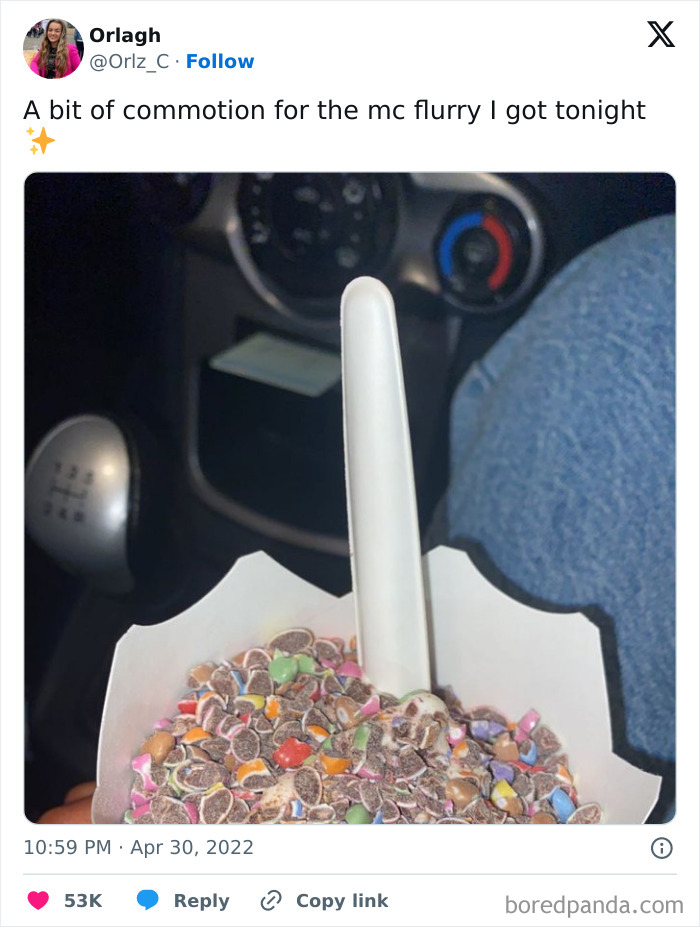
Task: Click the boredpanda.com watermark
Action: point(594,905)
